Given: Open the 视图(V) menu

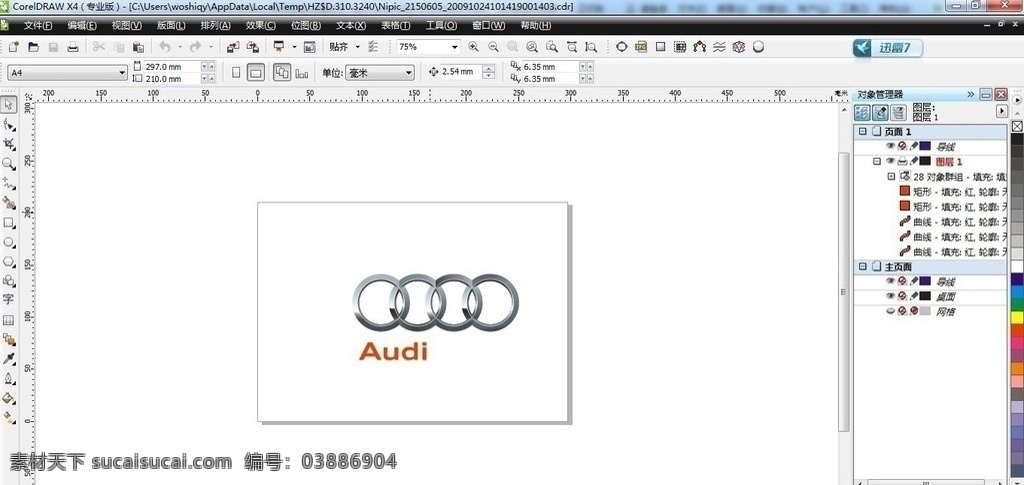Looking at the screenshot, I should (126, 25).
